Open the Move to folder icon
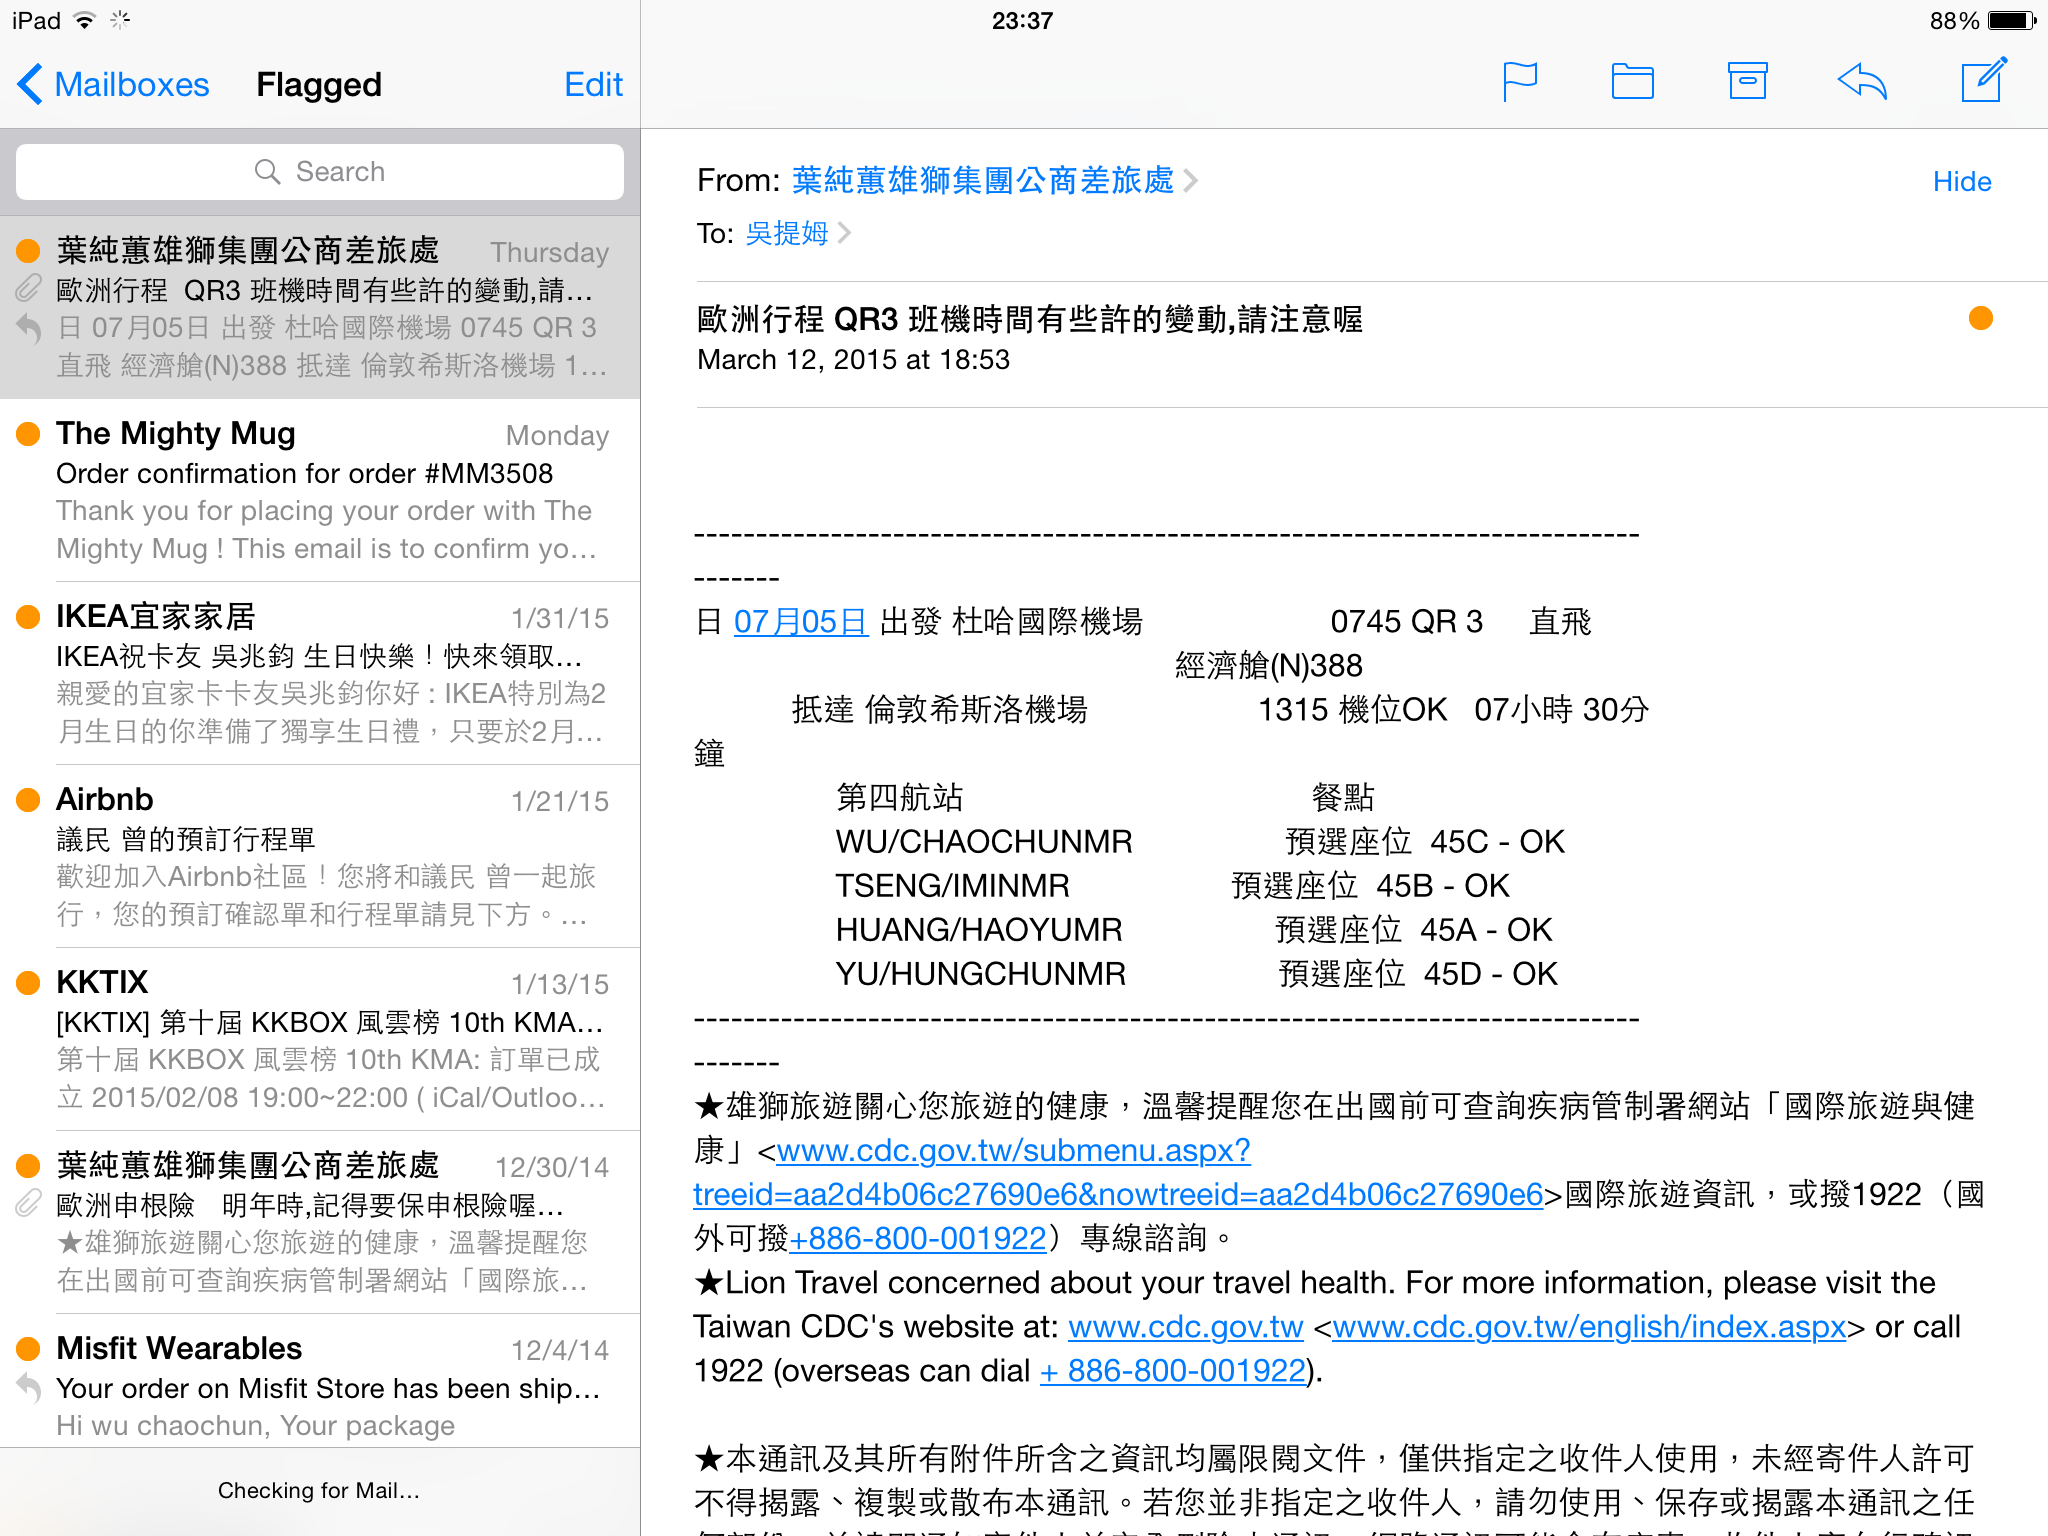 [x=1632, y=82]
